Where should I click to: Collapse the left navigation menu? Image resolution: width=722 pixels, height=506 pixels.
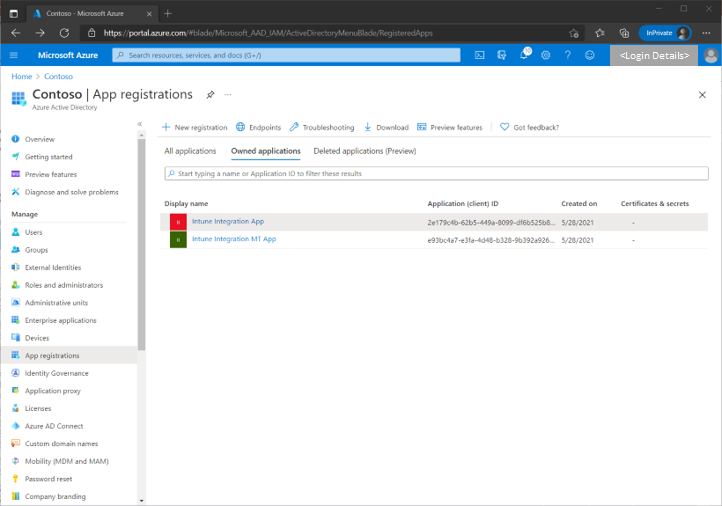pyautogui.click(x=140, y=124)
